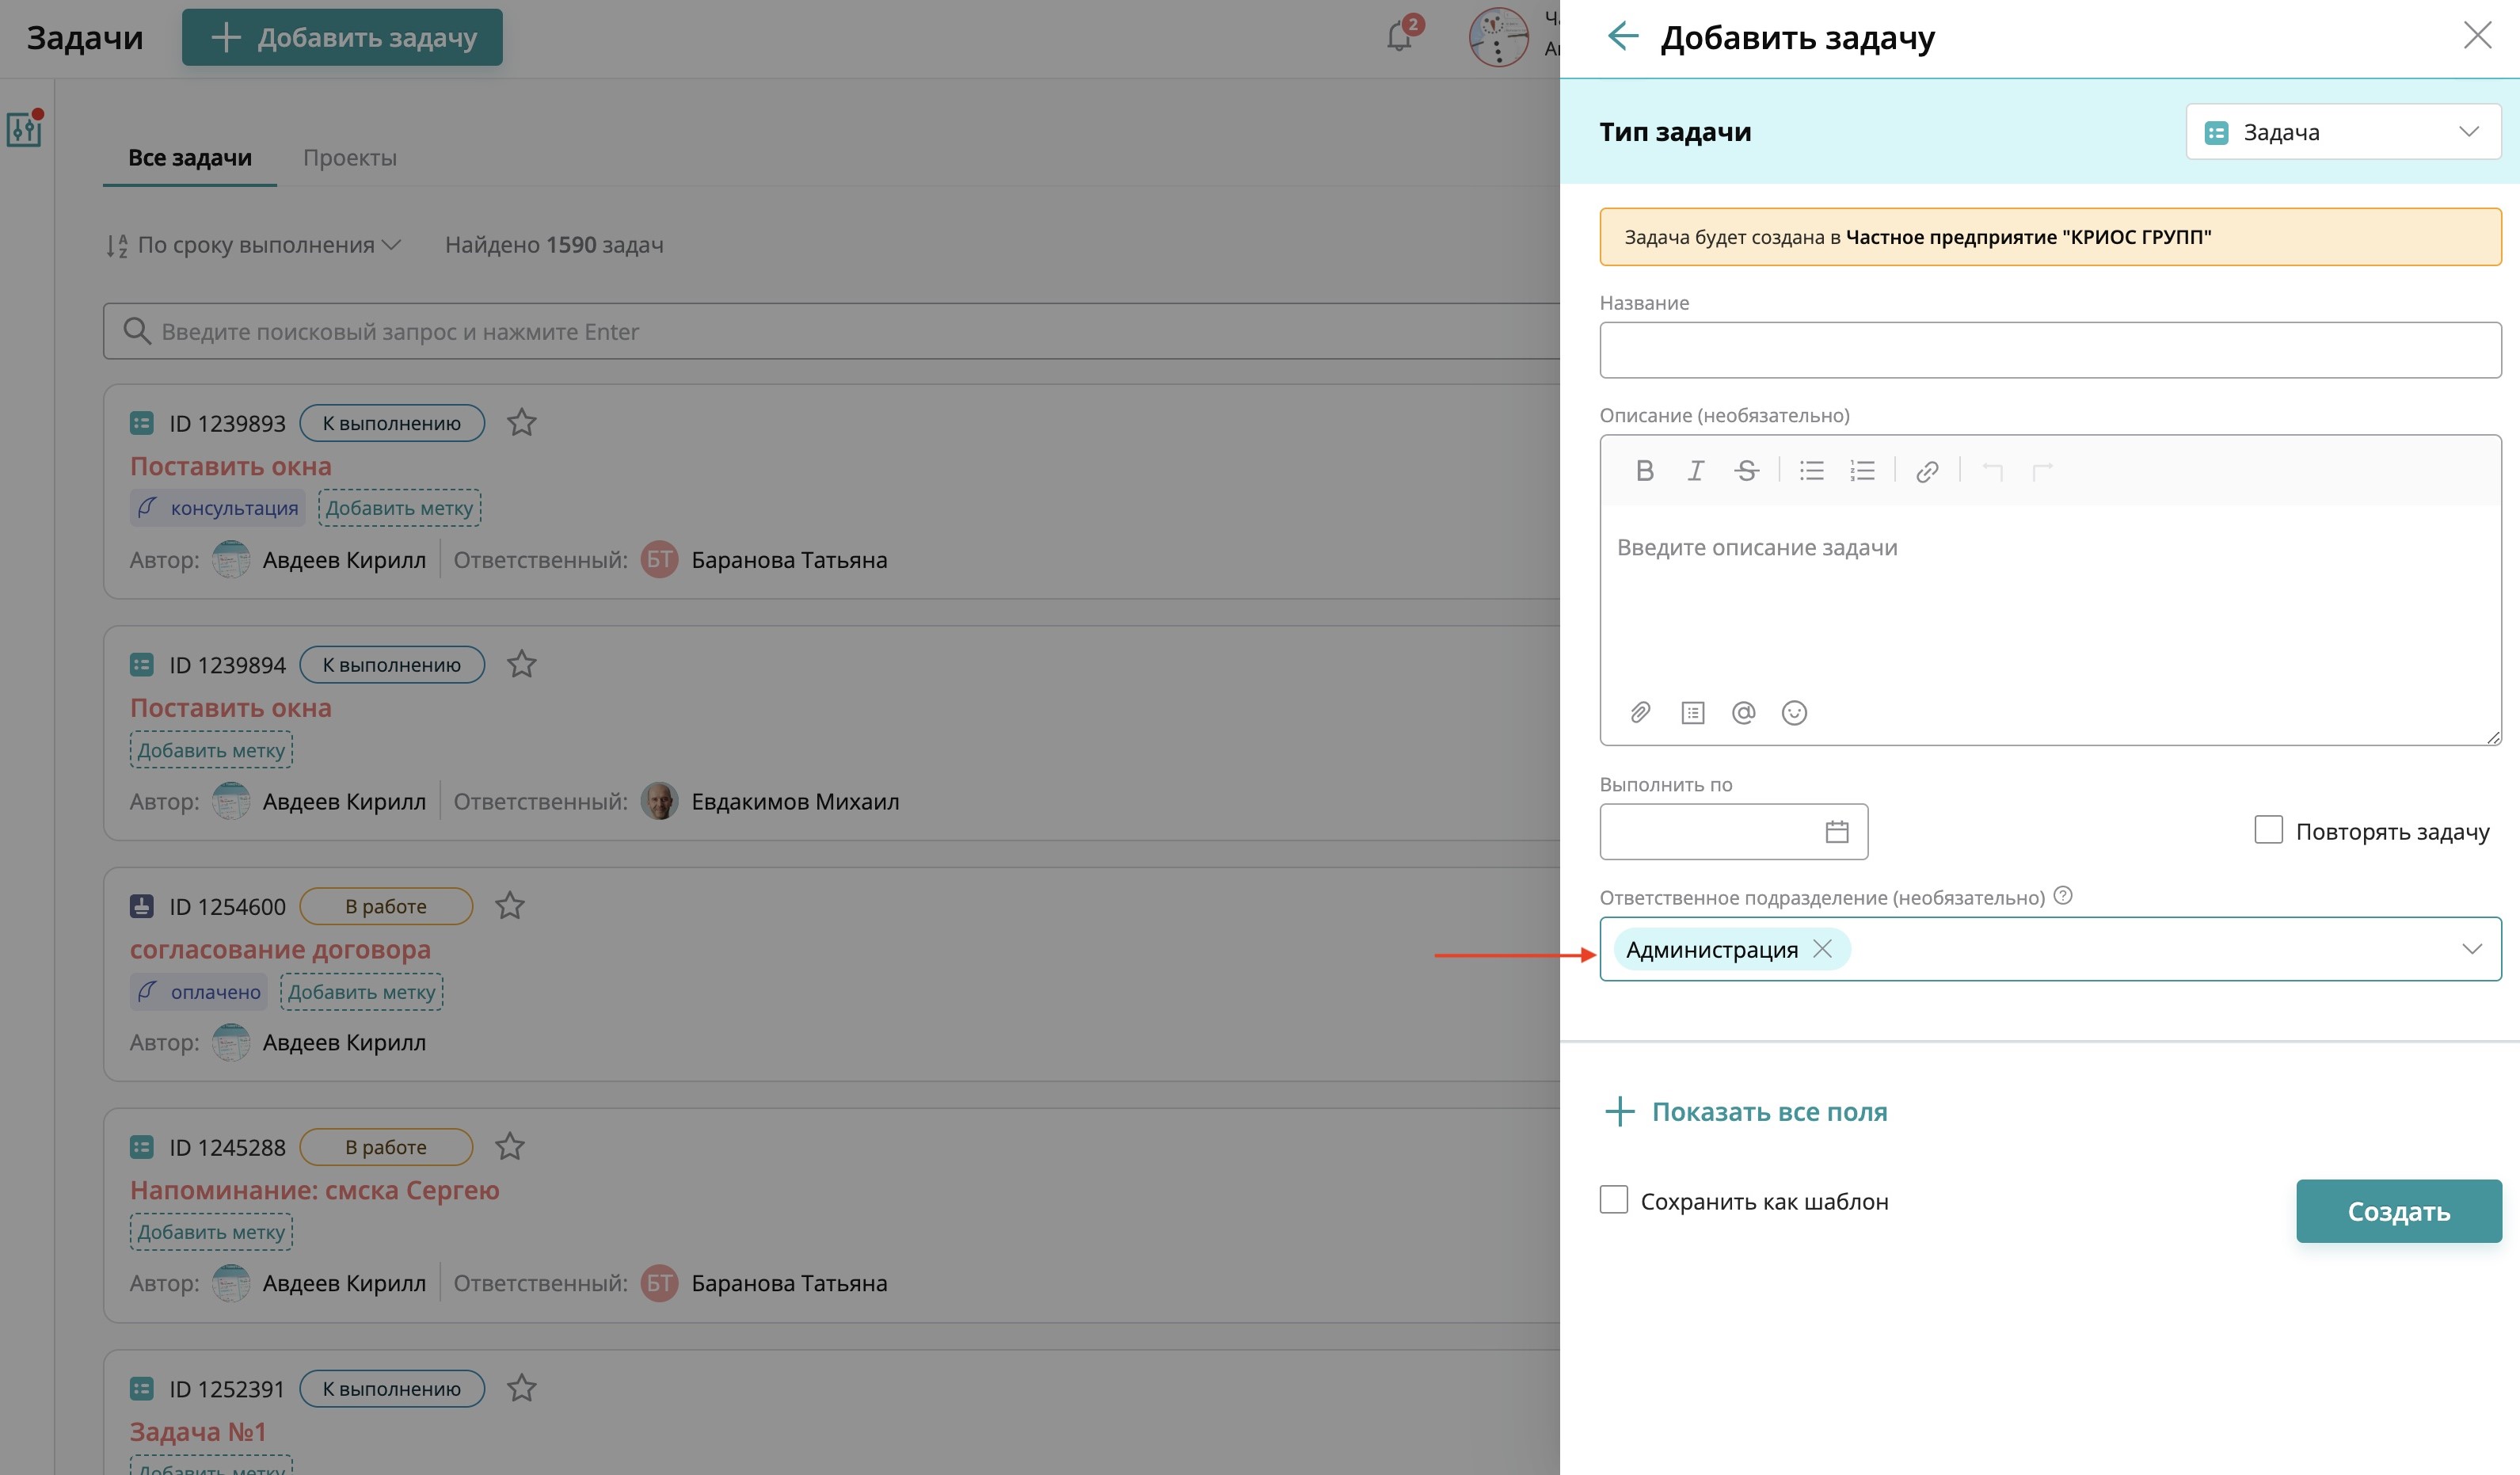Click the "Создать" button
The image size is (2520, 1475).
click(x=2397, y=1211)
